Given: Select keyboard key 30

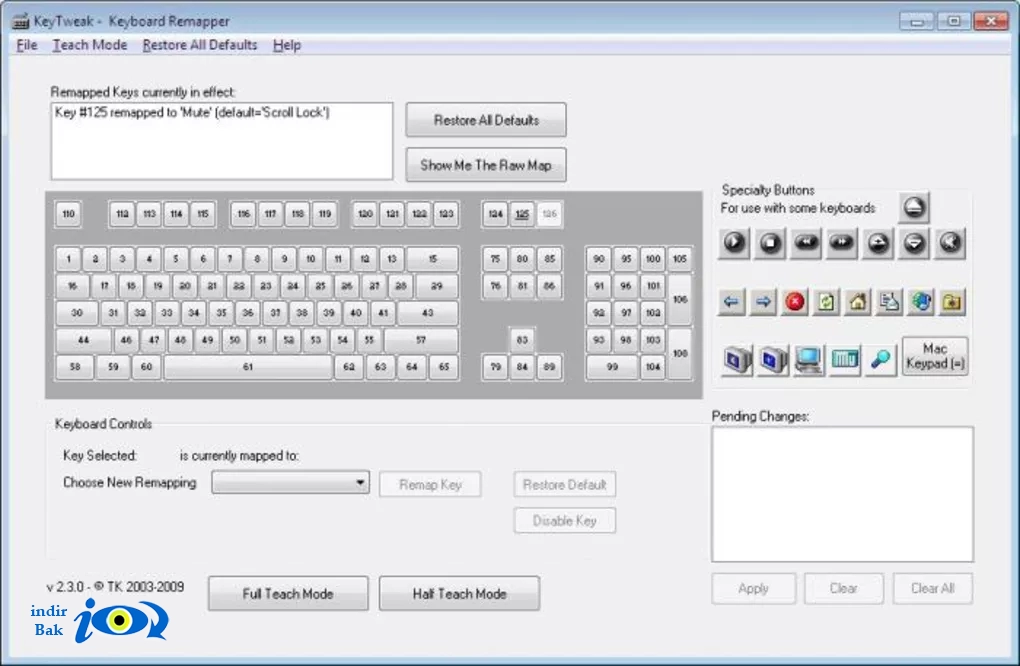Looking at the screenshot, I should 77,313.
